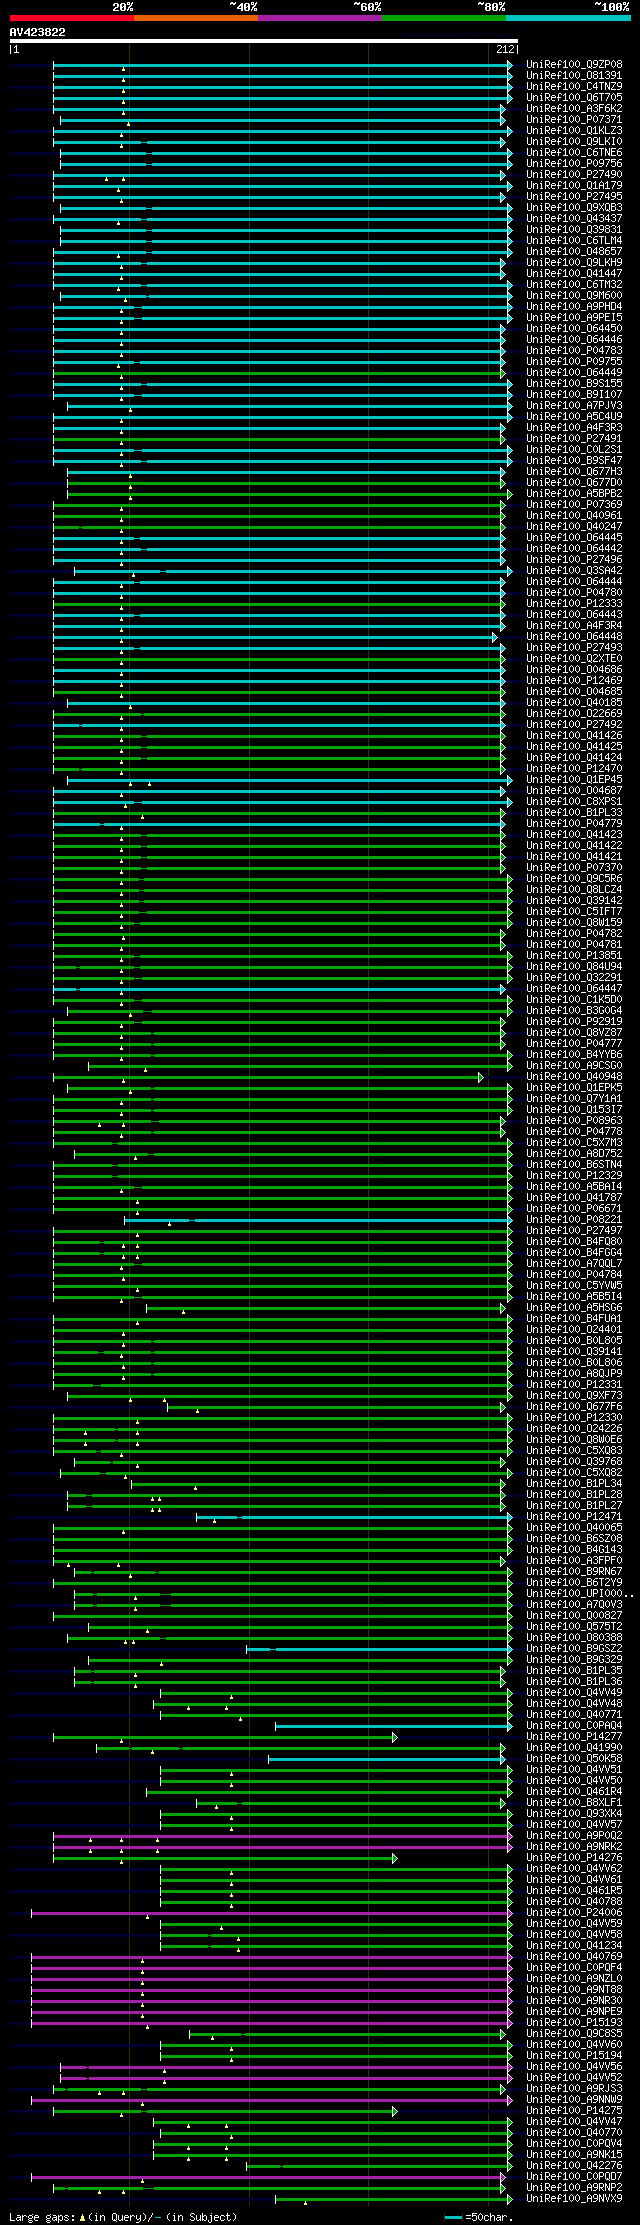Image resolution: width=640 pixels, height=2225 pixels.
Task: Select label UniRef100_B9I107
Action: tap(574, 395)
